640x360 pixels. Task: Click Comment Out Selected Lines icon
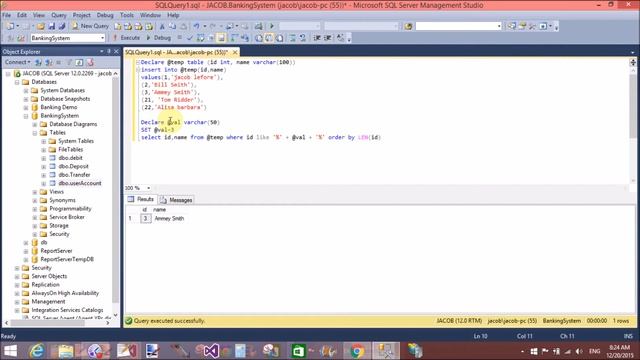(293, 38)
